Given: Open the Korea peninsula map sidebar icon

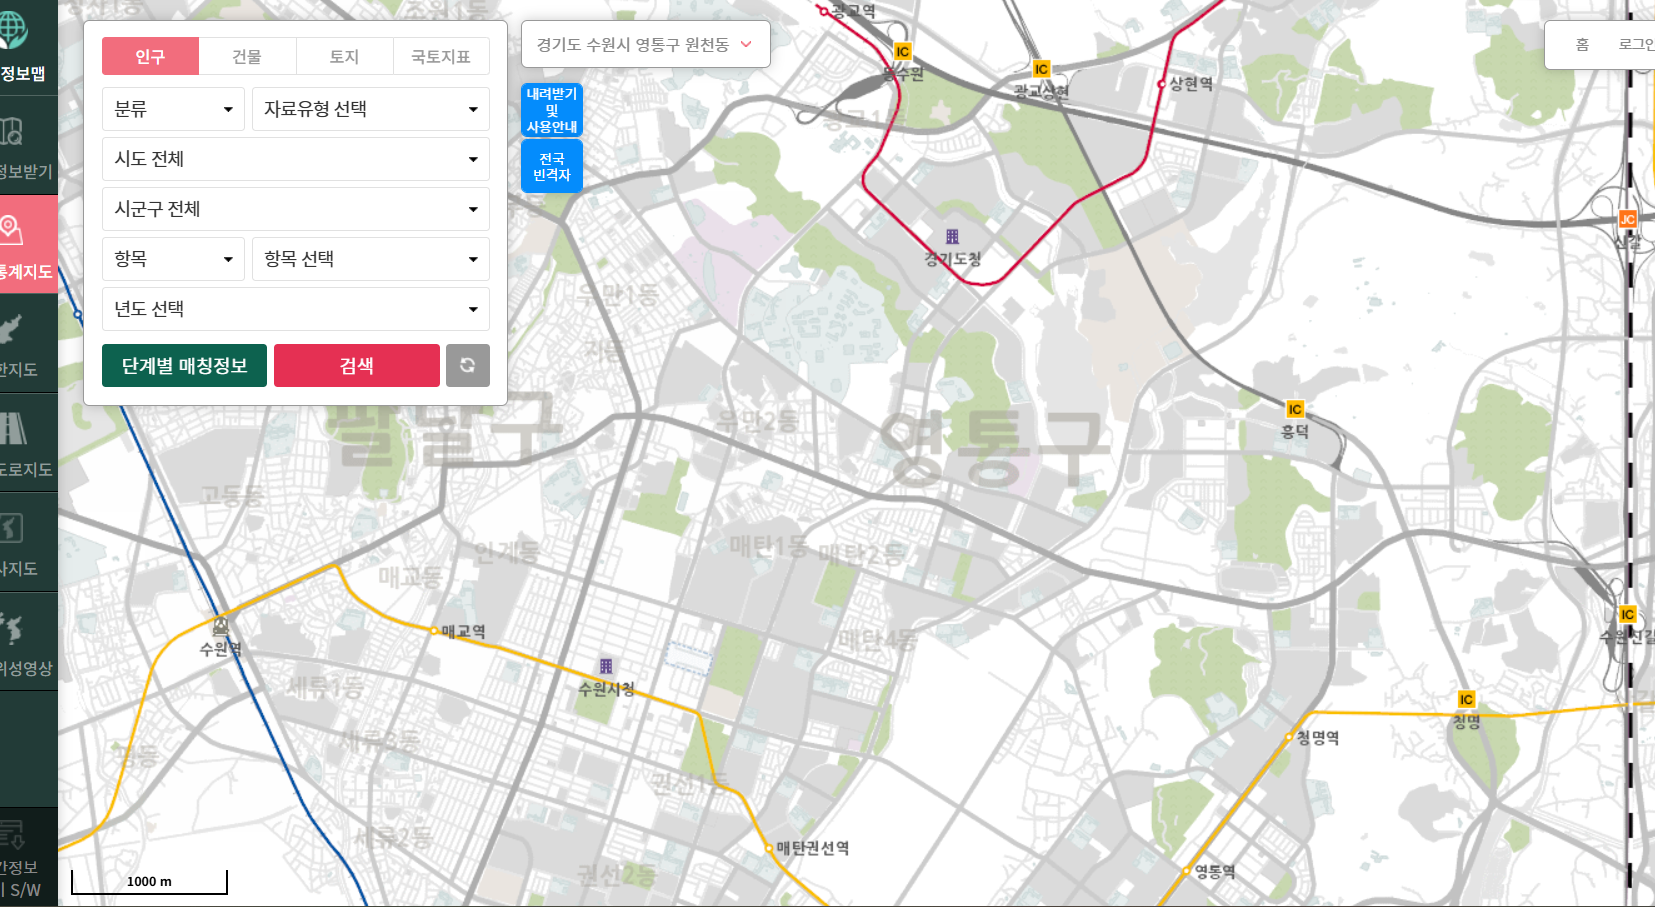Looking at the screenshot, I should click(x=11, y=330).
